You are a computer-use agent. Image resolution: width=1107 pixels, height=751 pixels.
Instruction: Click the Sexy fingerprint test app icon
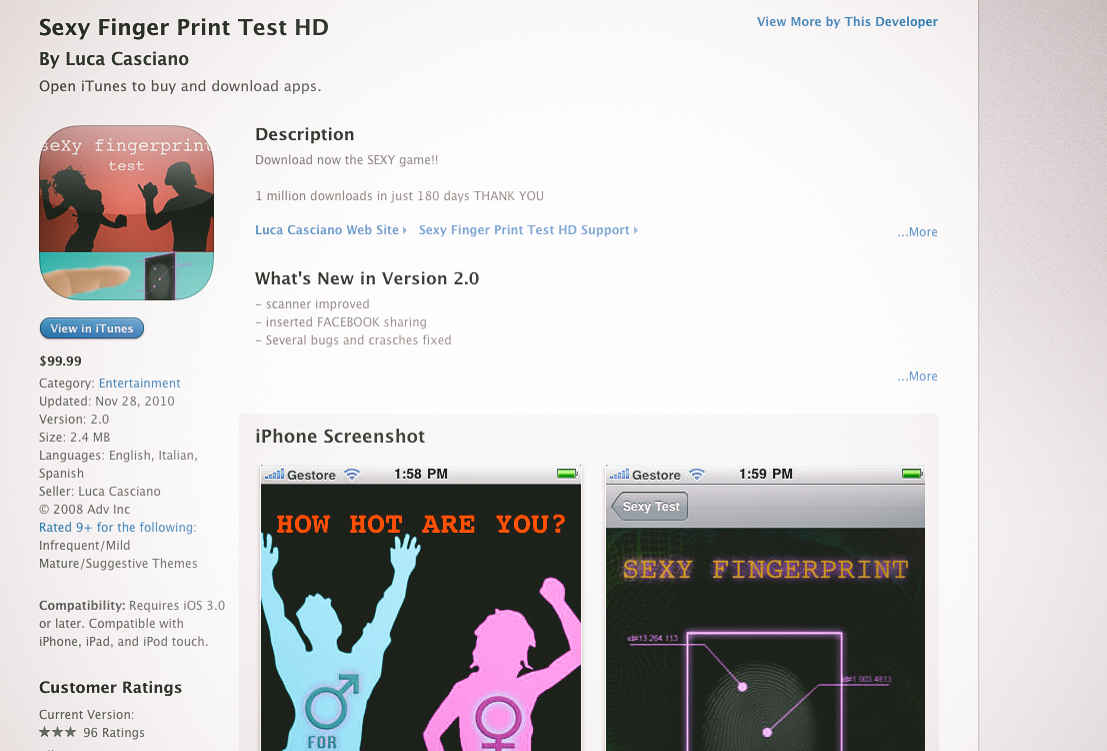[x=126, y=212]
